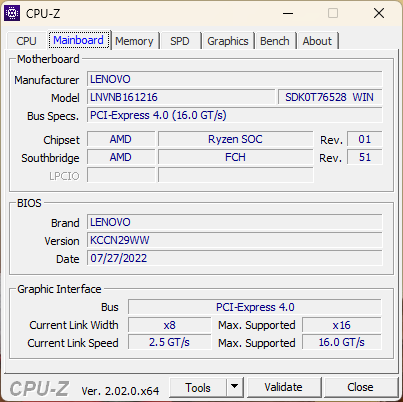The image size is (403, 402).
Task: Minimize the CPU-Z window
Action: (x=288, y=13)
